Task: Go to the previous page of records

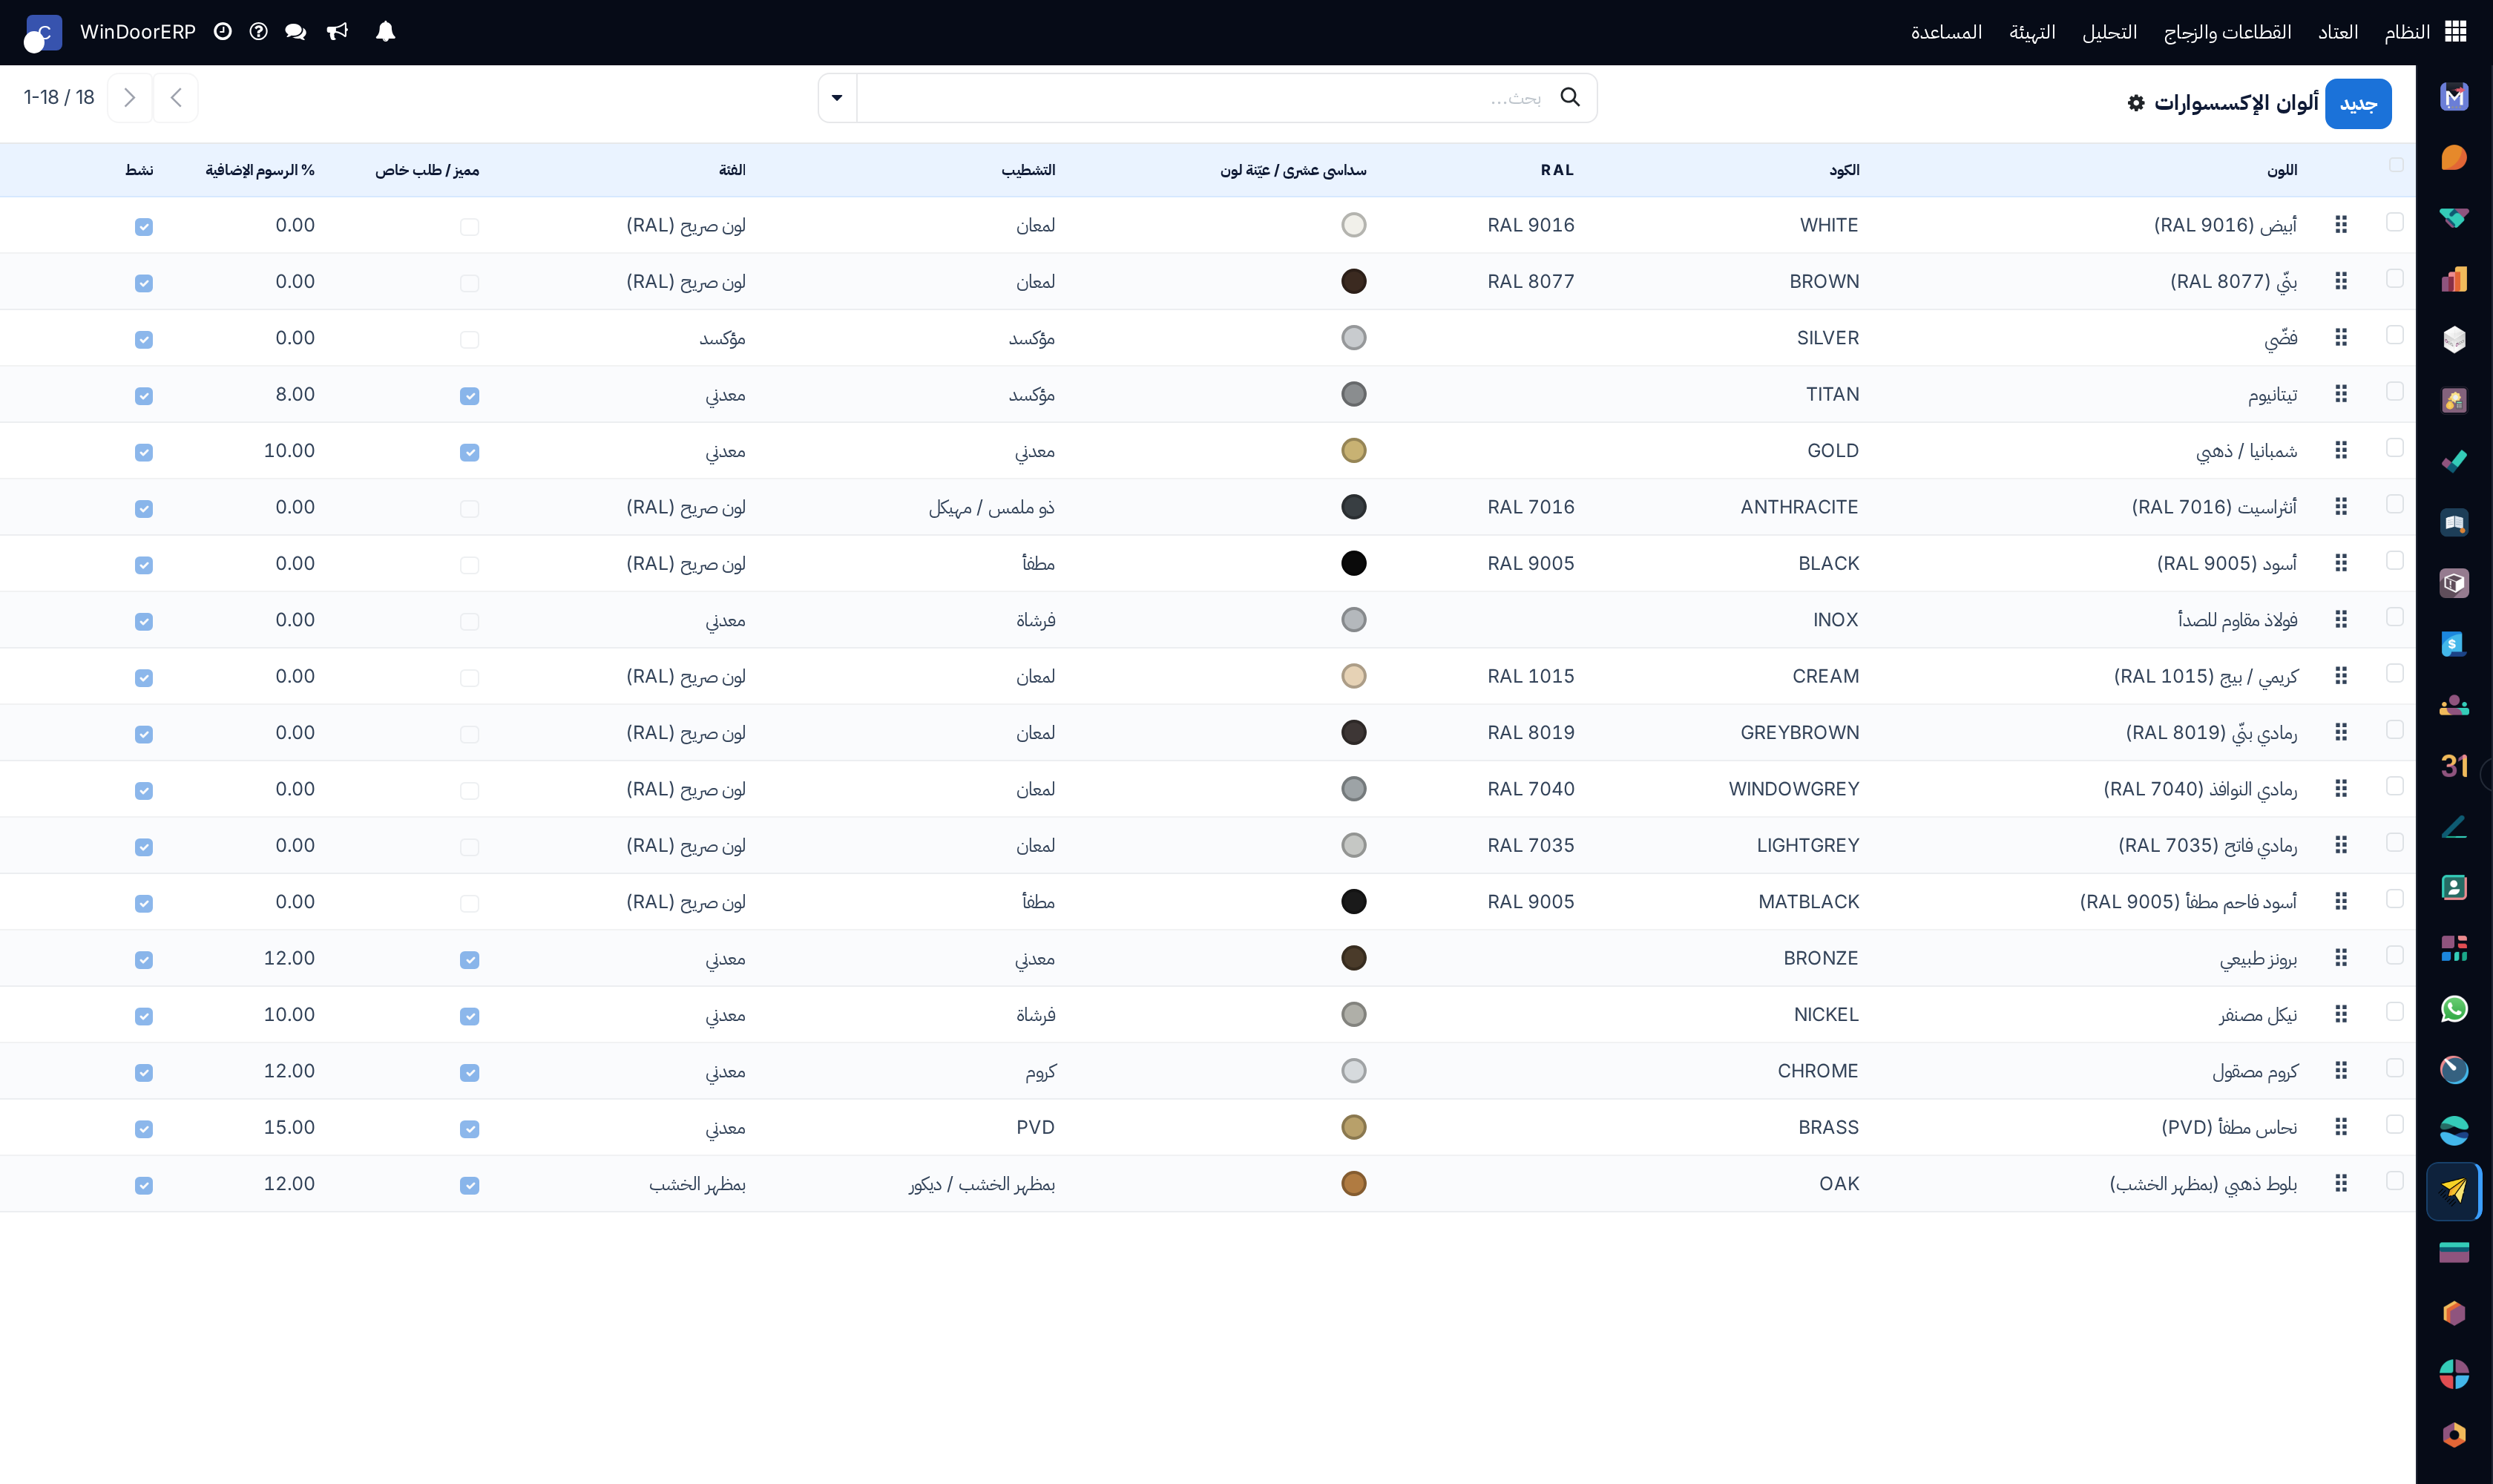Action: coord(176,97)
